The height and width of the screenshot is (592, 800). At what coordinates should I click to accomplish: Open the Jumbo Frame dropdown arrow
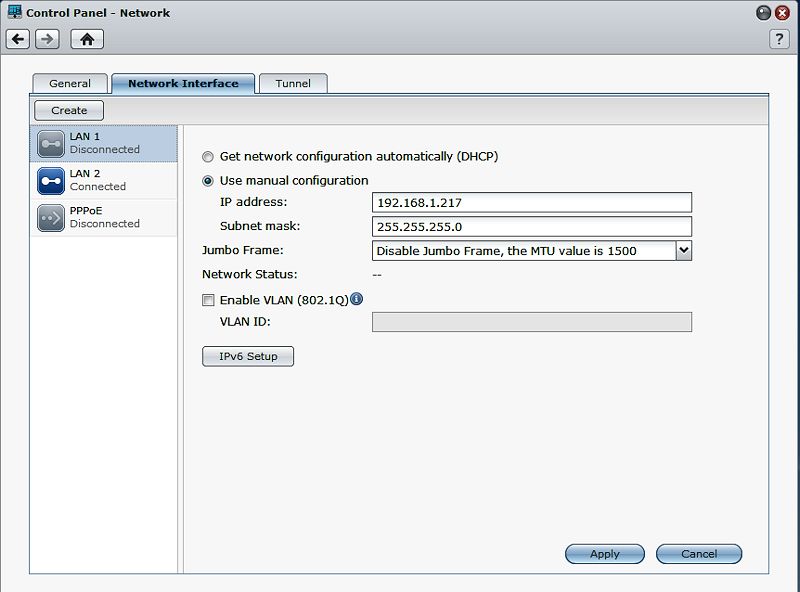[x=684, y=251]
